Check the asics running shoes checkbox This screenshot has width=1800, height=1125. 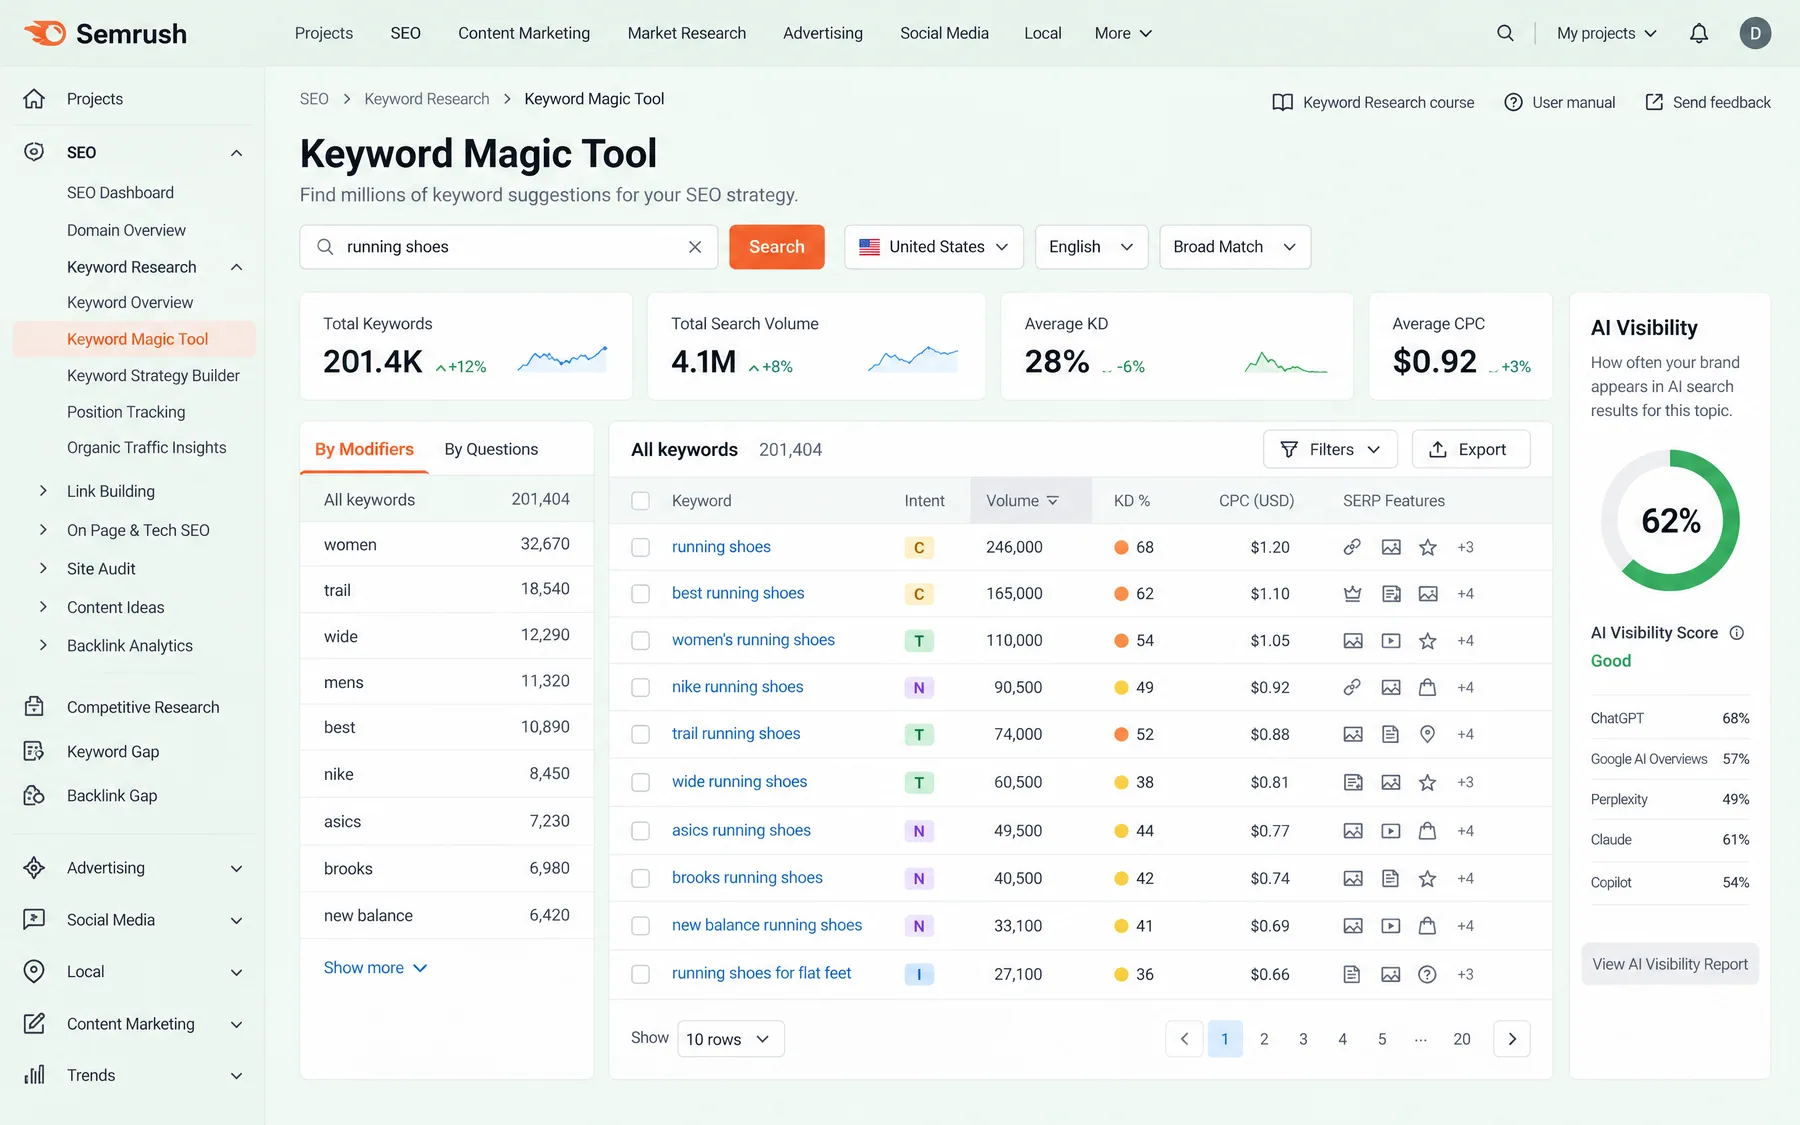641,831
